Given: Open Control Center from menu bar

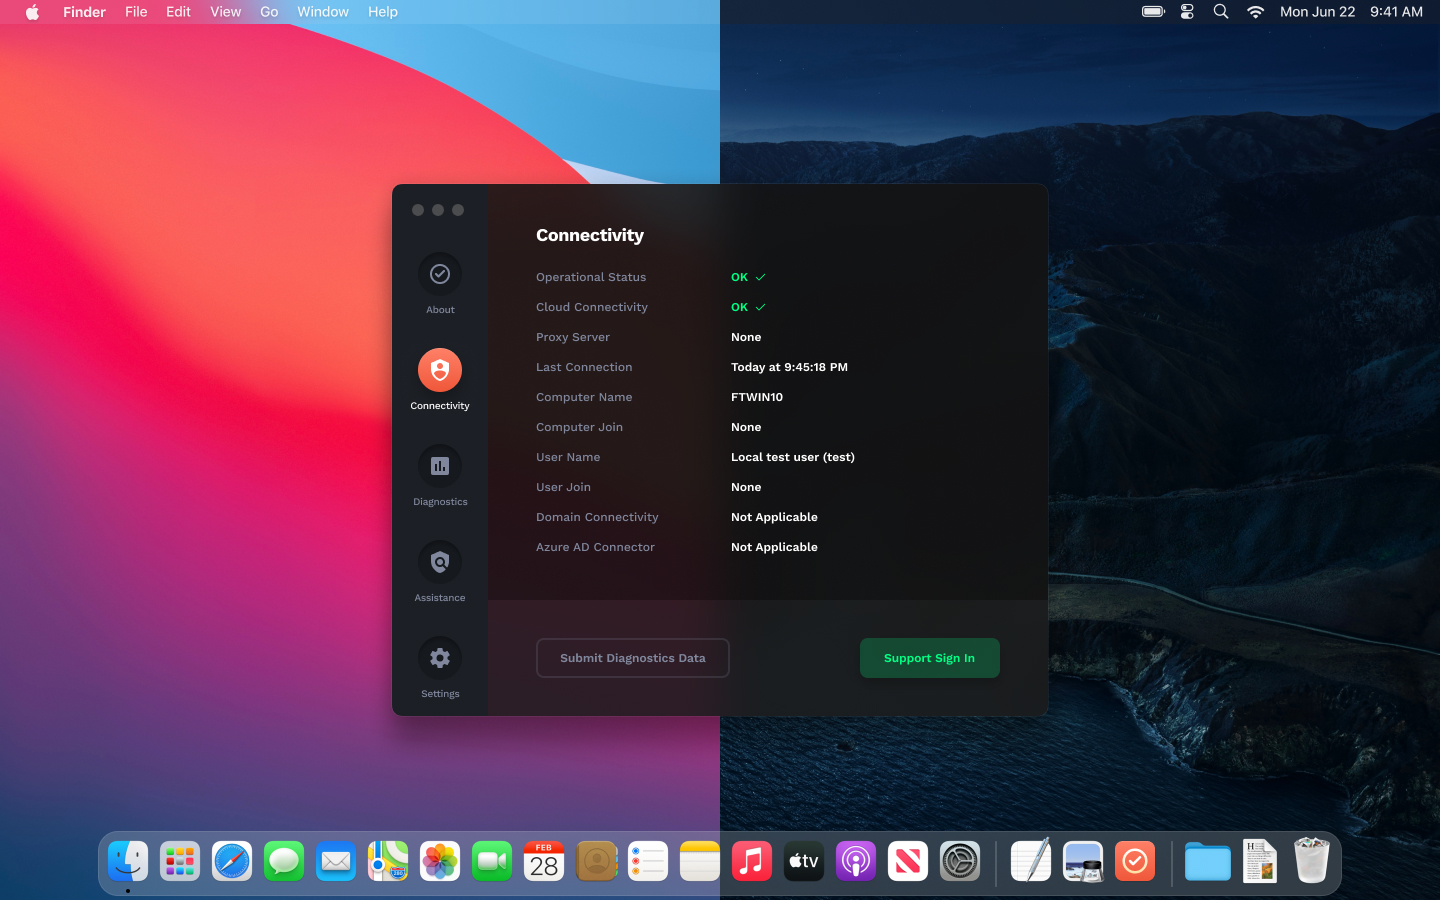Looking at the screenshot, I should (x=1187, y=12).
